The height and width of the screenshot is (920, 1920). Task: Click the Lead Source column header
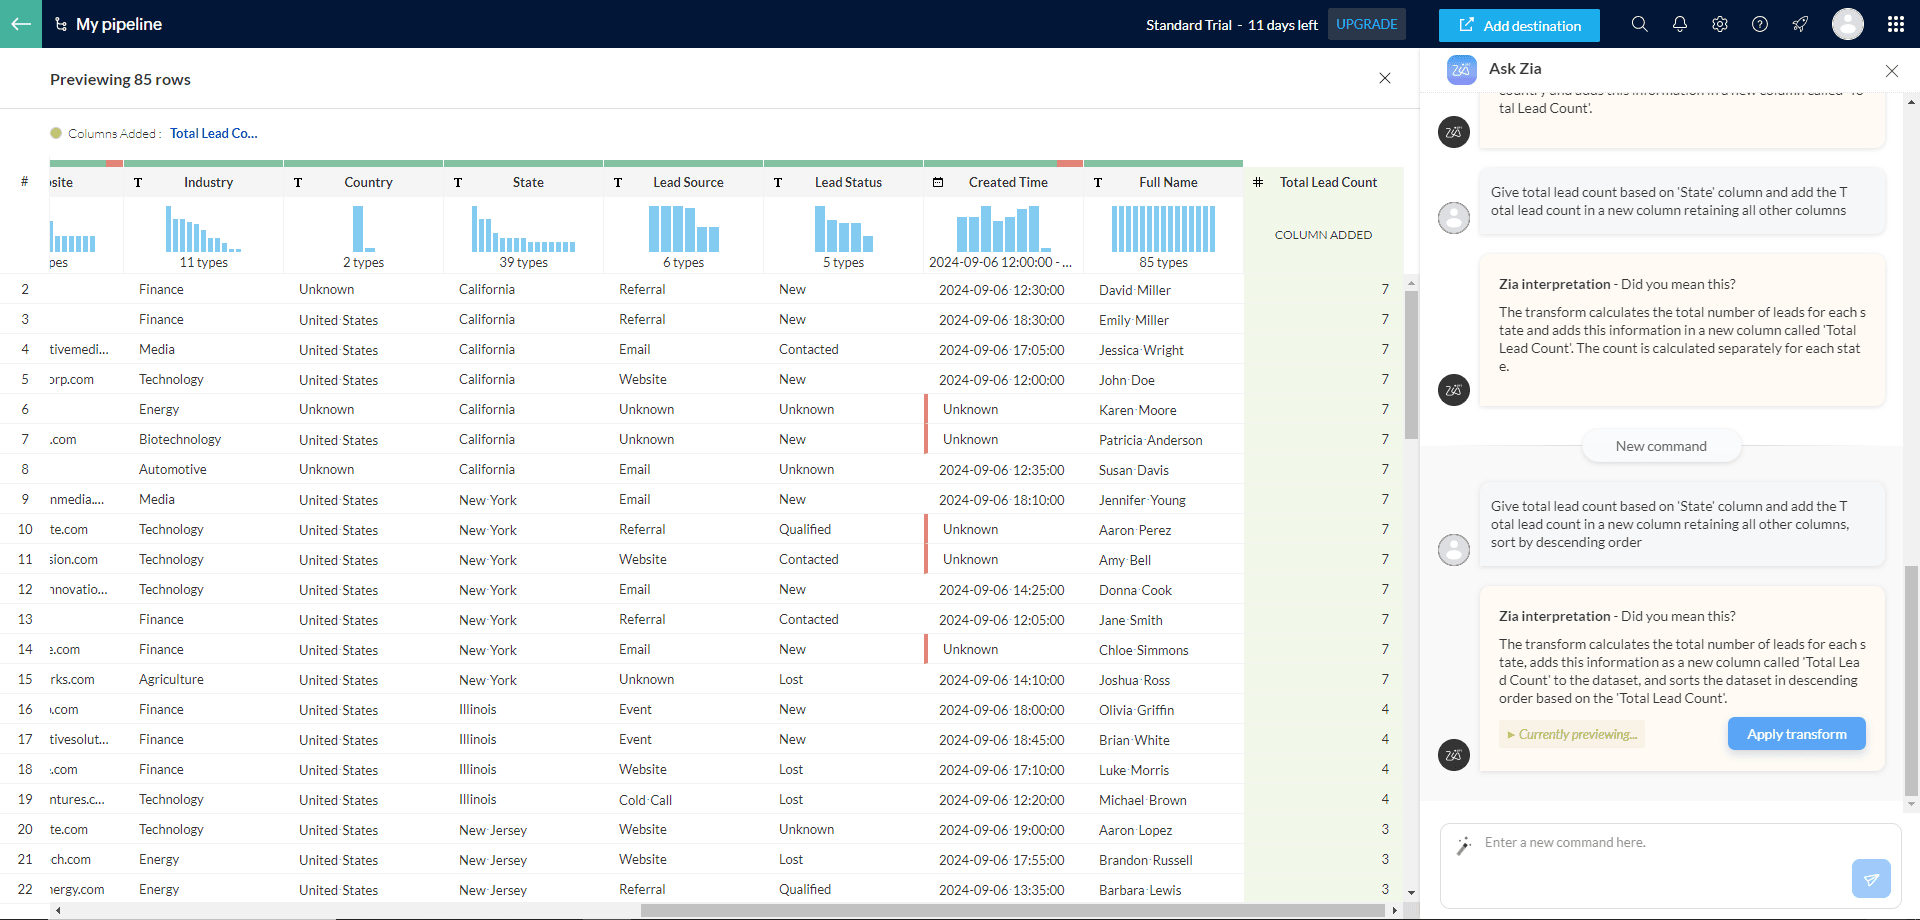[687, 182]
